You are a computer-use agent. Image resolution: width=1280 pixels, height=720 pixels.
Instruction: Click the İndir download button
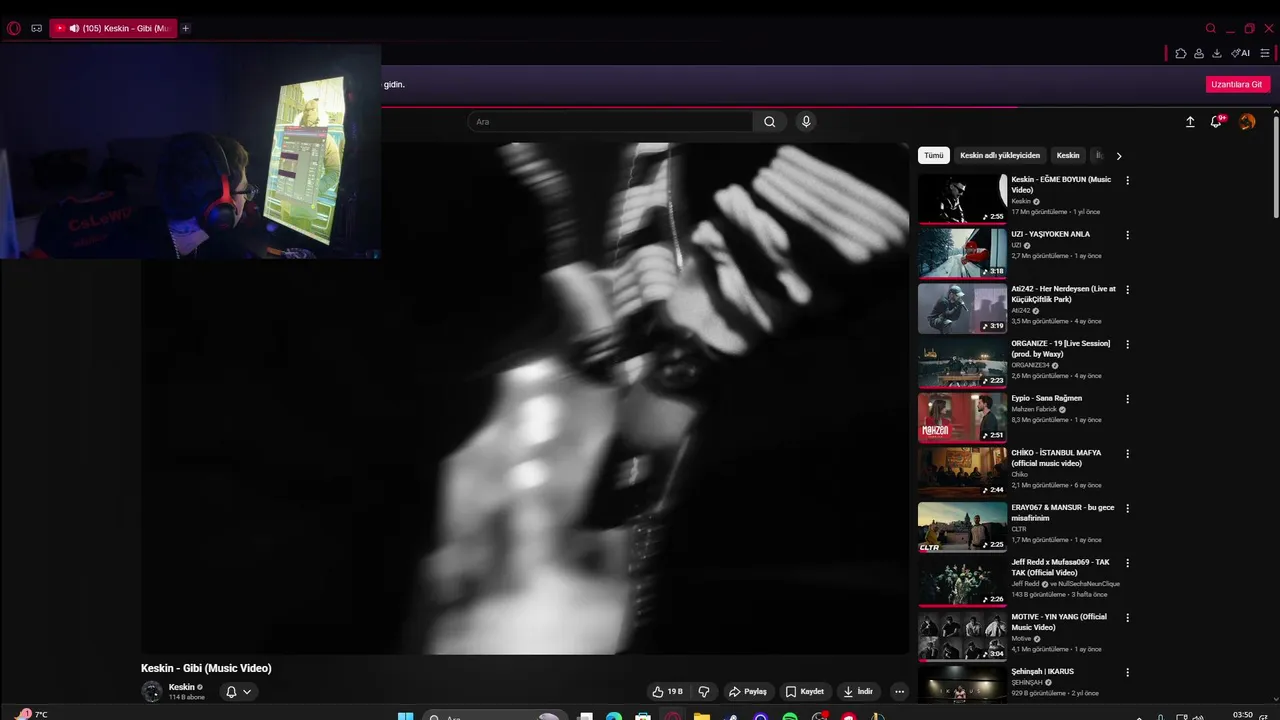click(858, 691)
